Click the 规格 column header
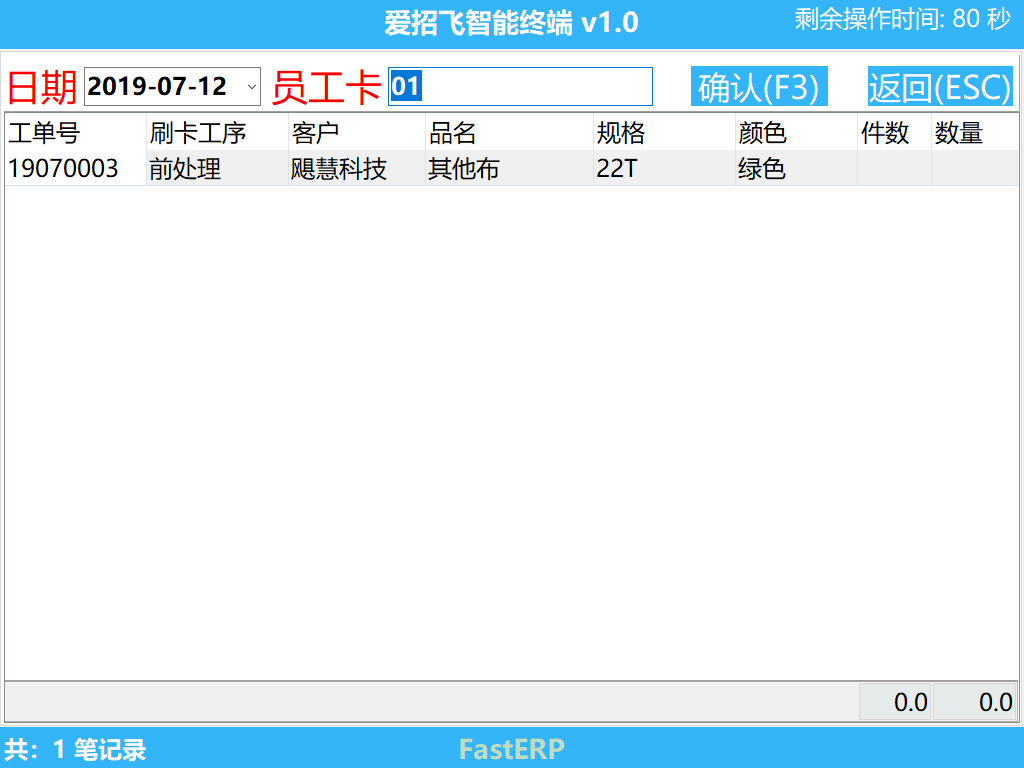This screenshot has width=1024, height=768. [664, 133]
